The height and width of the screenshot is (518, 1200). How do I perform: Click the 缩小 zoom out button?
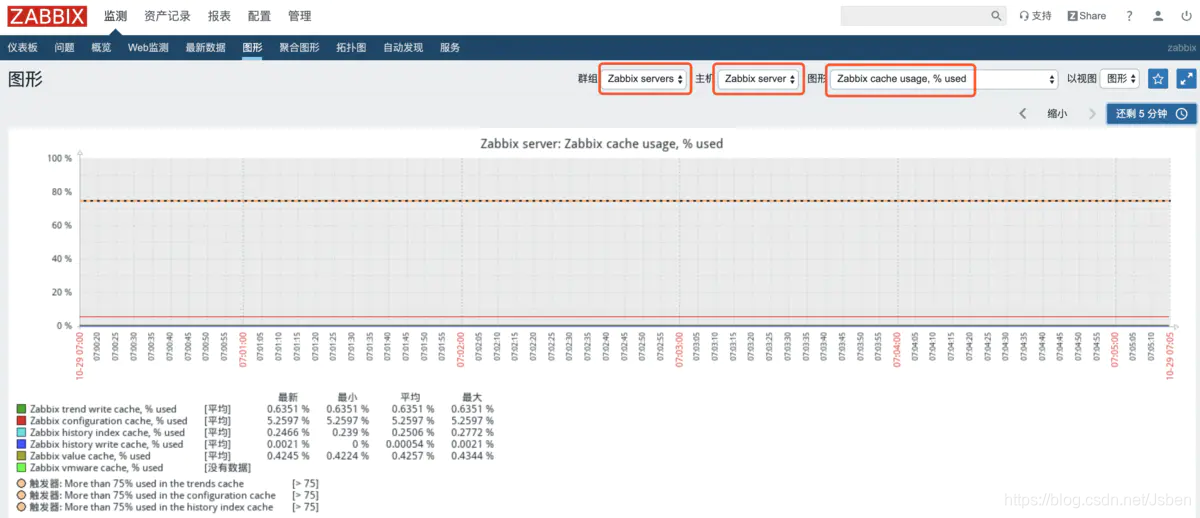pyautogui.click(x=1057, y=114)
